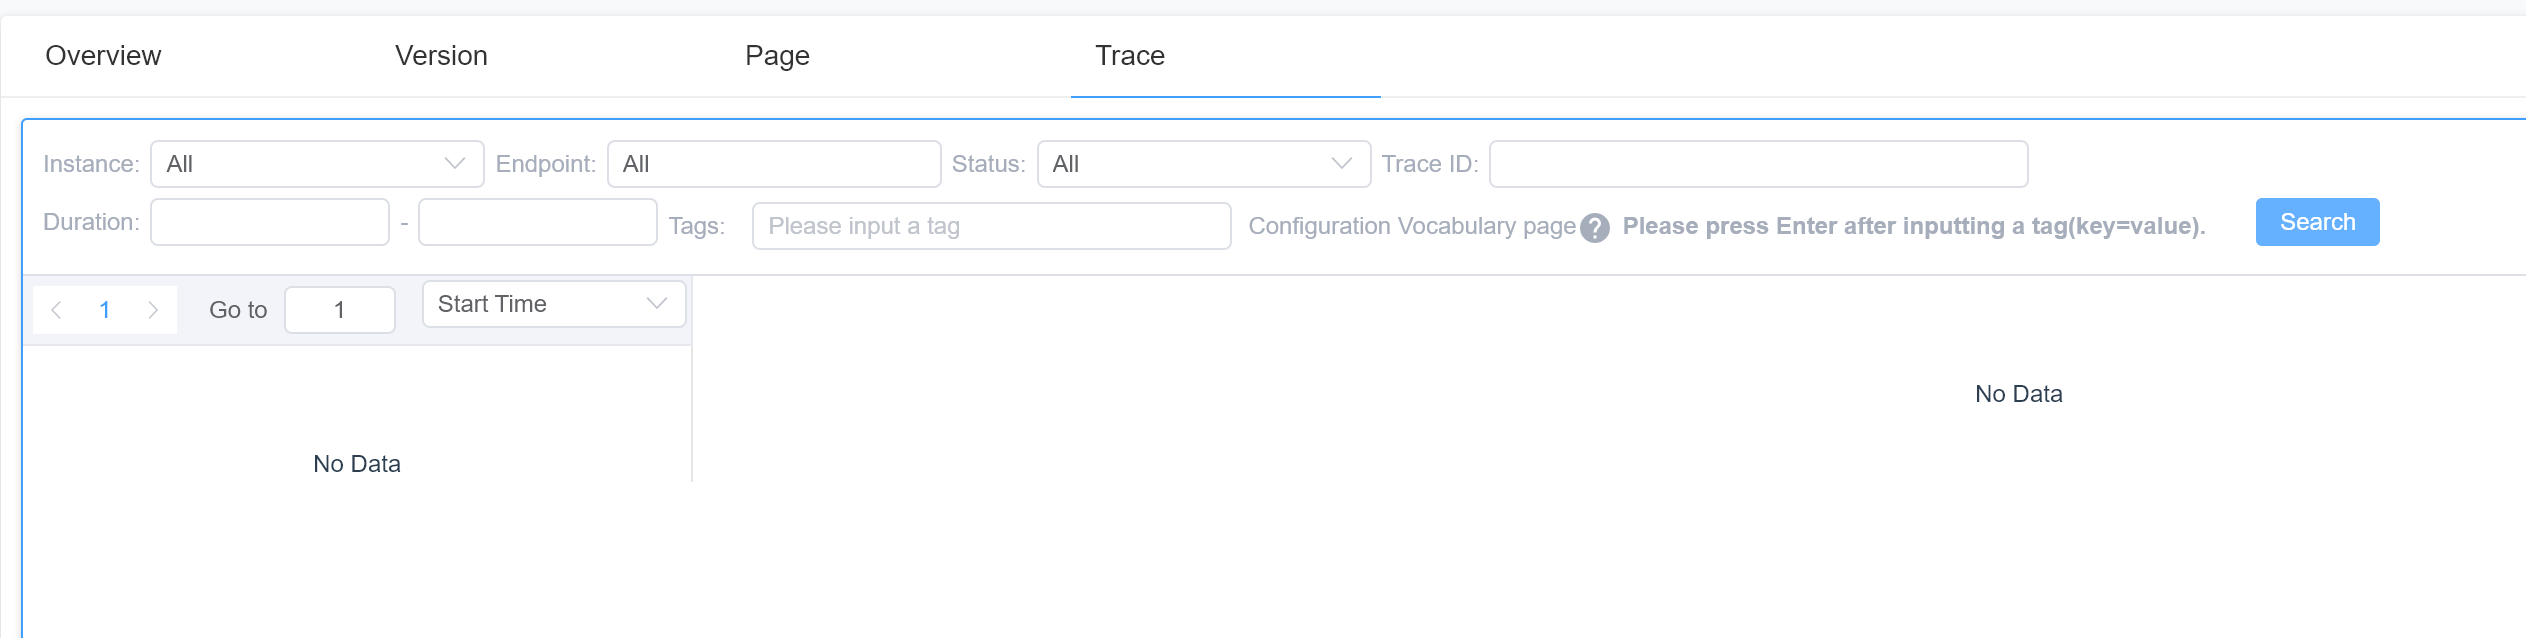This screenshot has height=638, width=2526.
Task: Focus the Endpoint input field
Action: click(773, 164)
